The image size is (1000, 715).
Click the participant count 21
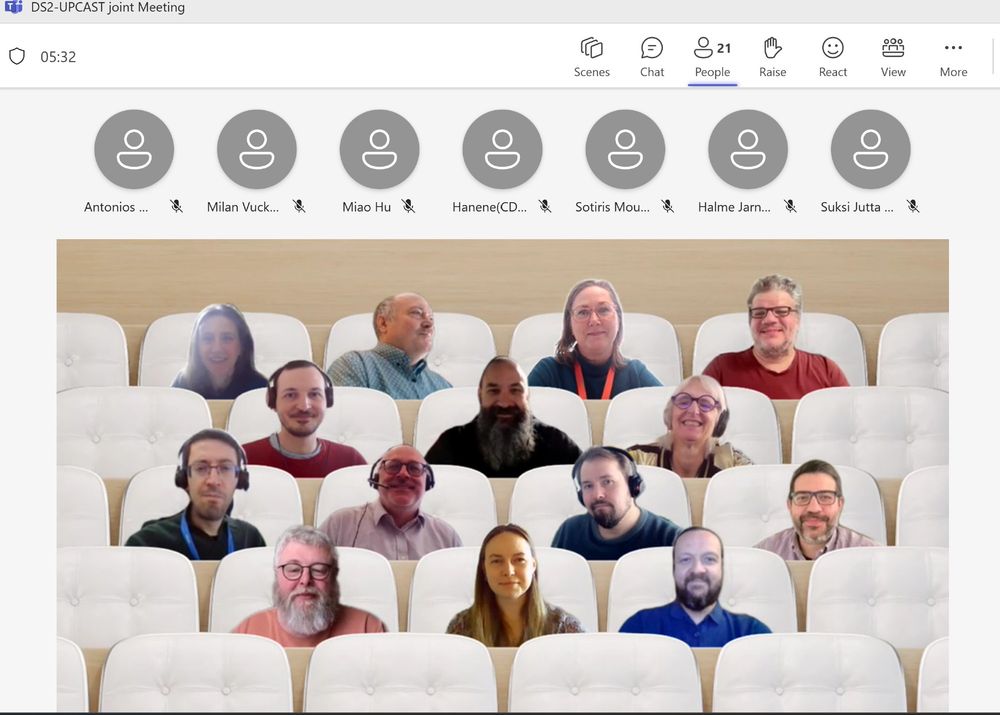pos(724,48)
